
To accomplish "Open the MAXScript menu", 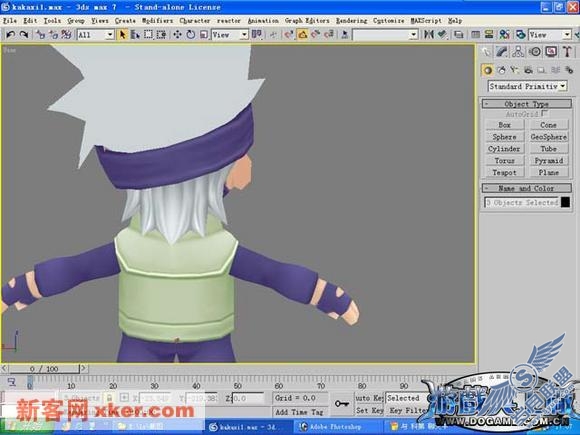I will pyautogui.click(x=426, y=21).
